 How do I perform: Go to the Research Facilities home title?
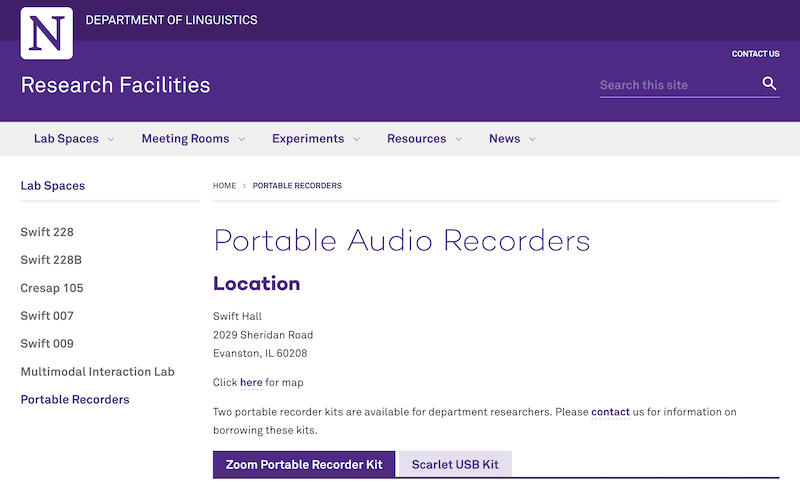115,85
